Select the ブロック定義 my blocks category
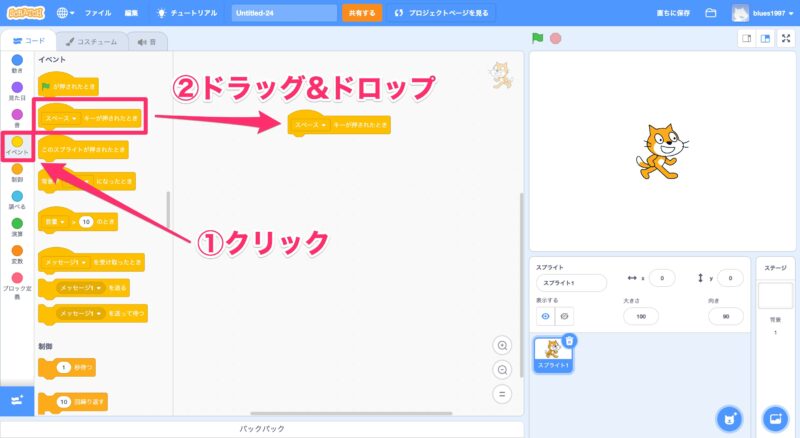Viewport: 800px width, 438px height. [17, 285]
